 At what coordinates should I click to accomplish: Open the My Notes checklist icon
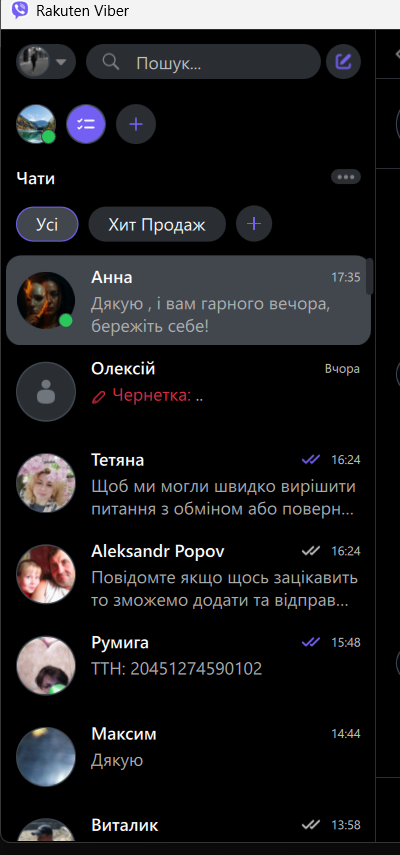86,124
